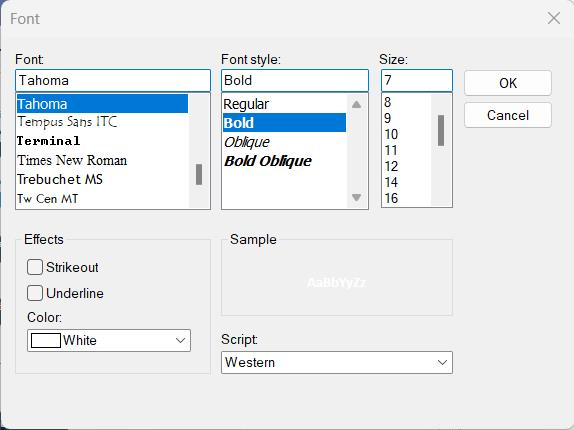Click the OK button

[x=508, y=83]
